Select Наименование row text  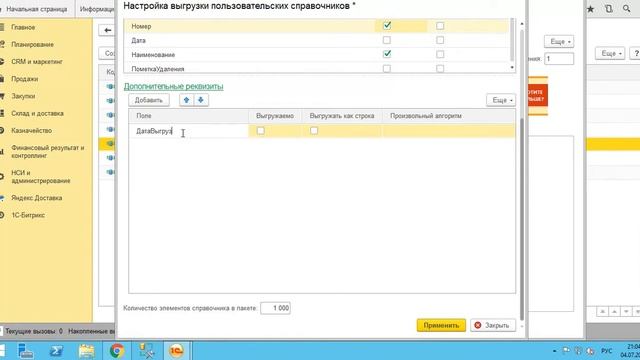153,55
